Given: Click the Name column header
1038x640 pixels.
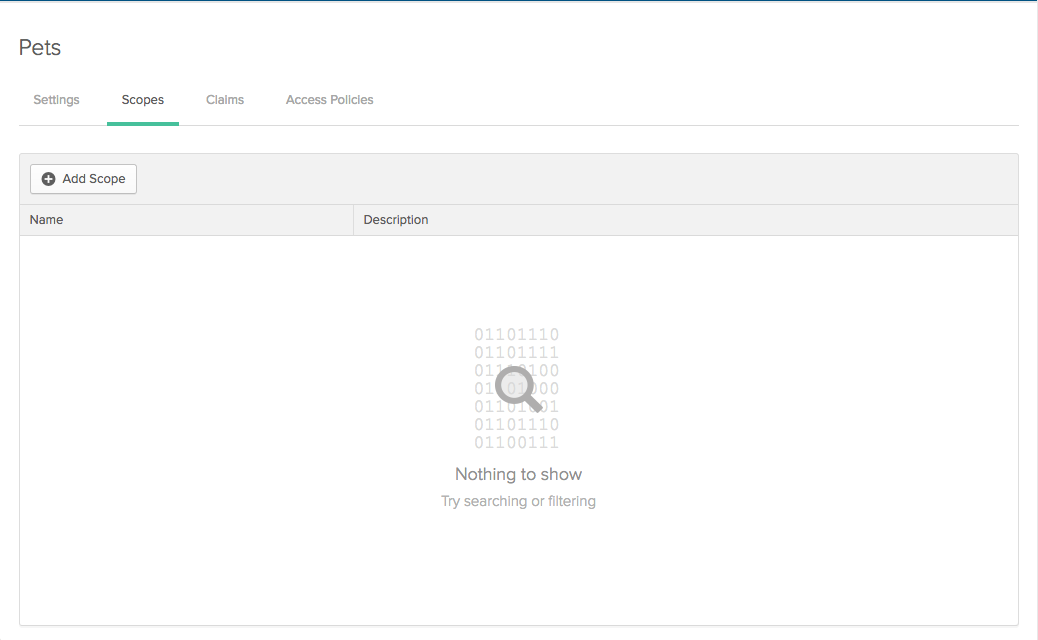Looking at the screenshot, I should pyautogui.click(x=47, y=220).
